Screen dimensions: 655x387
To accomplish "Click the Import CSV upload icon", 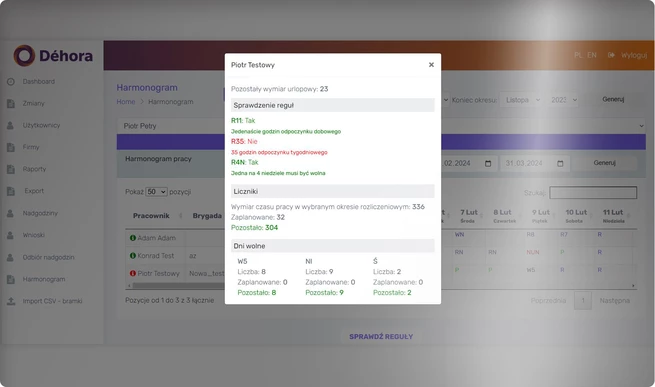I will click(x=11, y=301).
